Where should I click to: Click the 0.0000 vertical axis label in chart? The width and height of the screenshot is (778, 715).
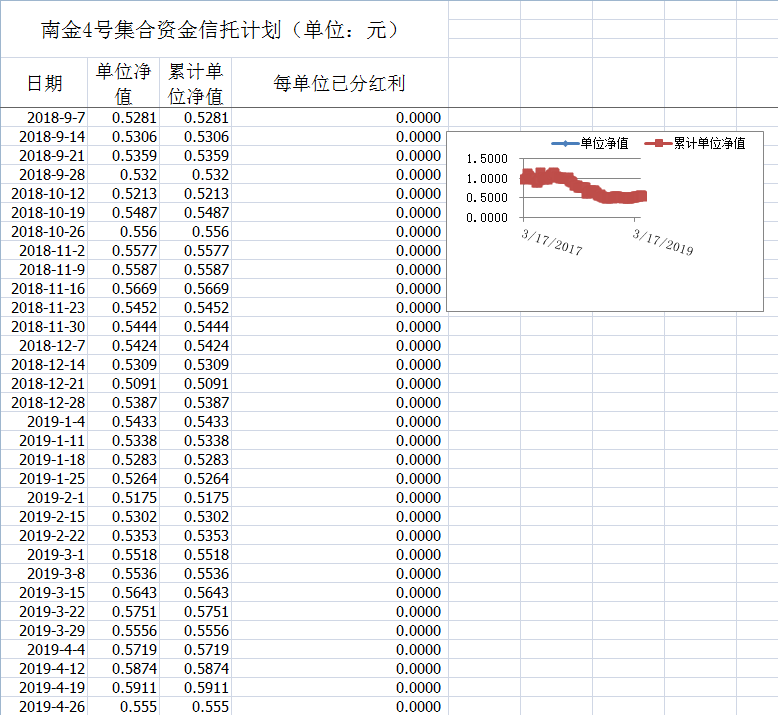[x=487, y=217]
